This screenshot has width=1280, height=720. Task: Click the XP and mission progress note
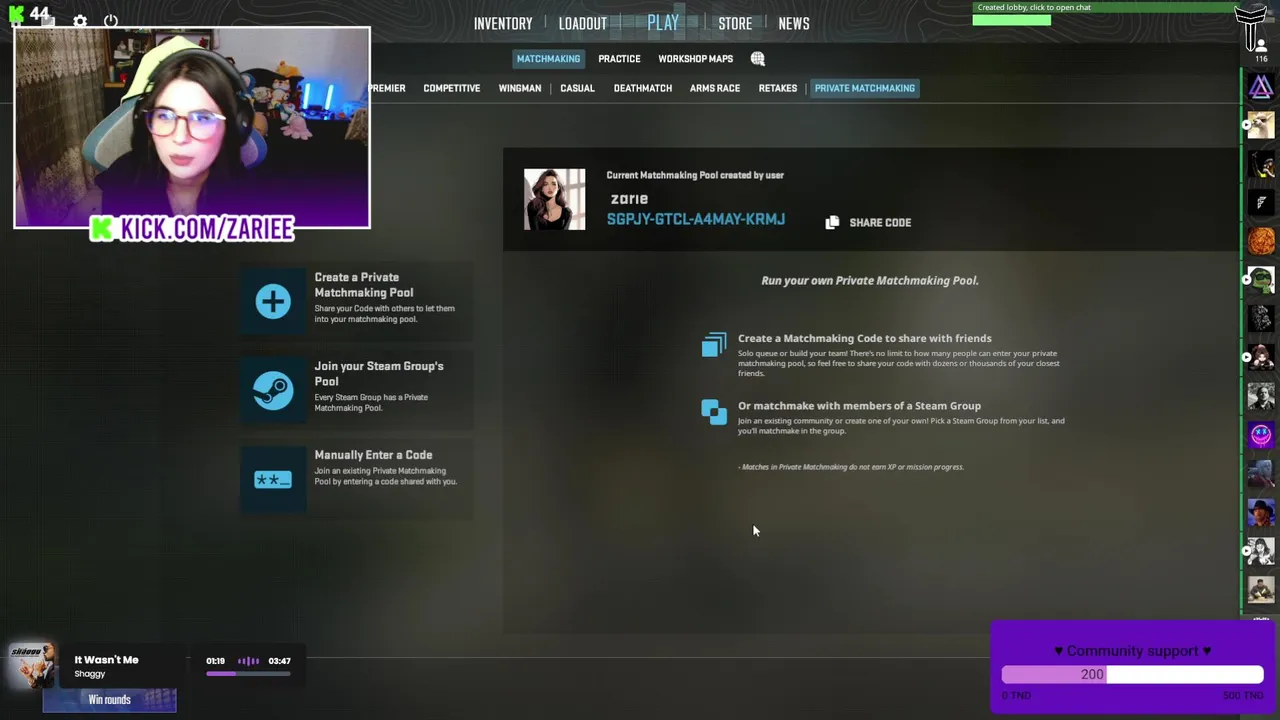851,467
